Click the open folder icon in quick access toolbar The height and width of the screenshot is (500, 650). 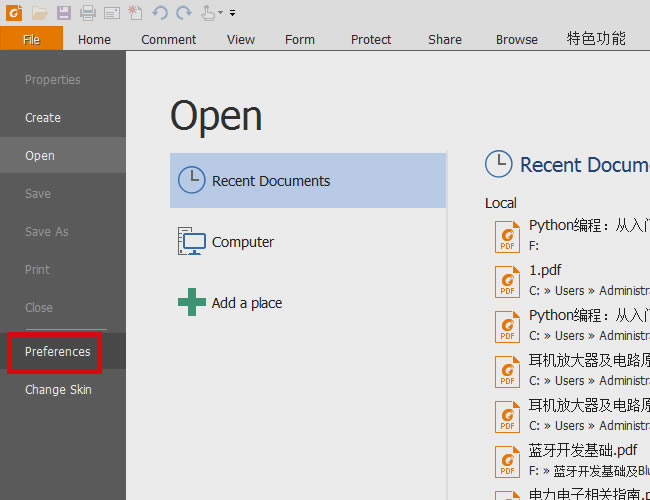(x=39, y=13)
